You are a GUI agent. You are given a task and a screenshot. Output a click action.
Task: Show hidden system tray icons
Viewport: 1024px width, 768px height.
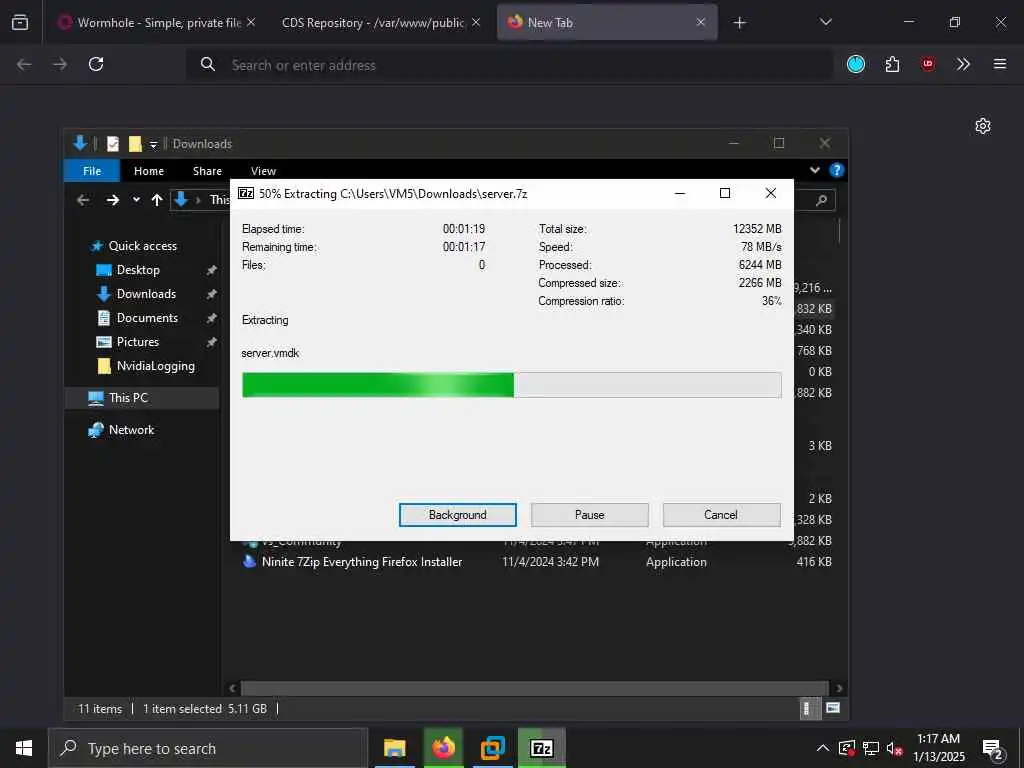[822, 748]
